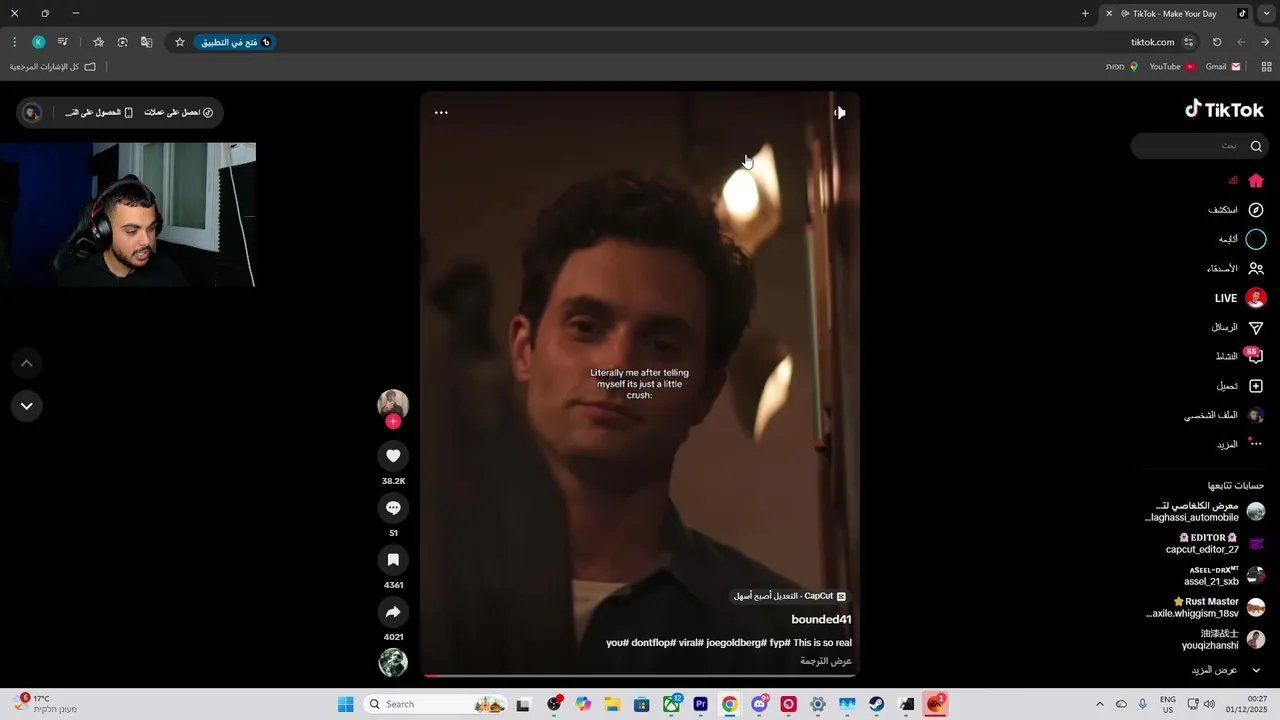
Task: Click the get app phone button
Action: click(98, 112)
